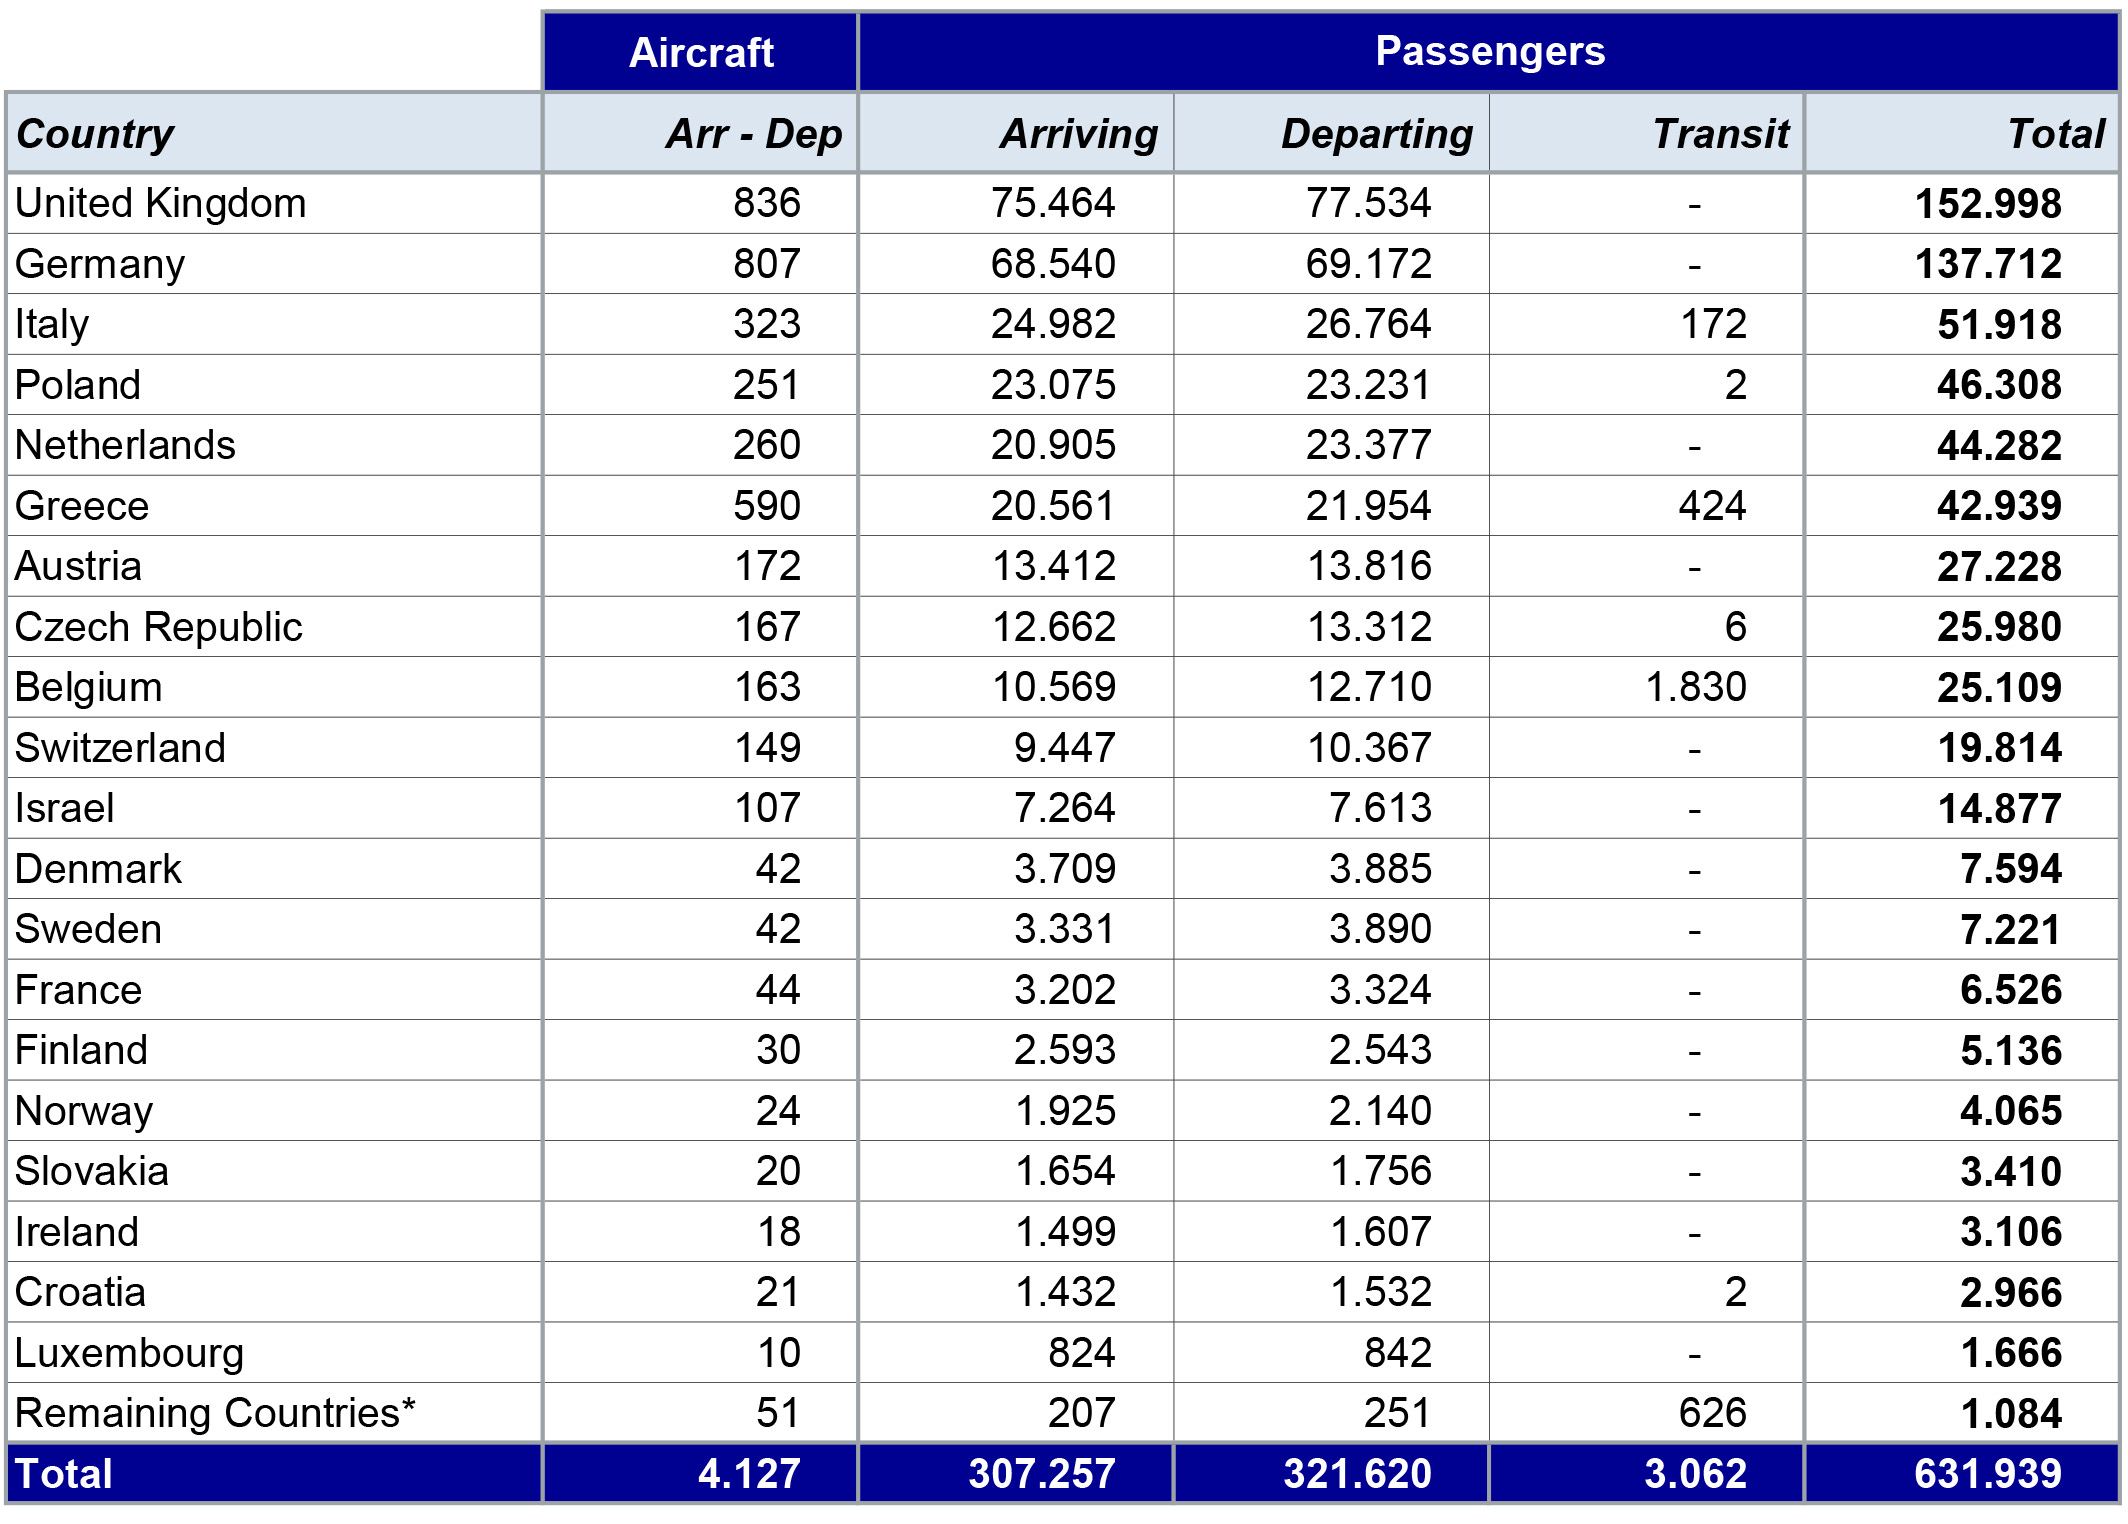Click the Aircraft header cell
Viewport: 2128px width, 1524px height.
[x=700, y=52]
